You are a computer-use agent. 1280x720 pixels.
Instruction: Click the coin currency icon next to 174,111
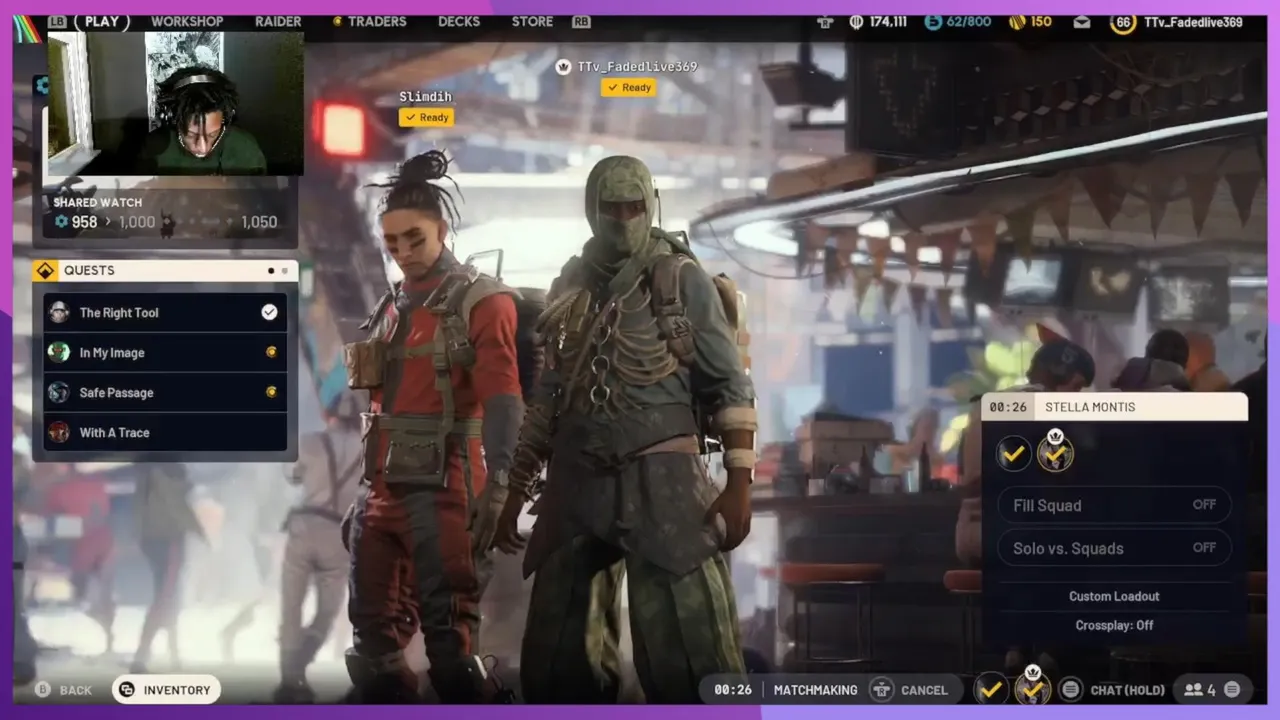tap(857, 21)
